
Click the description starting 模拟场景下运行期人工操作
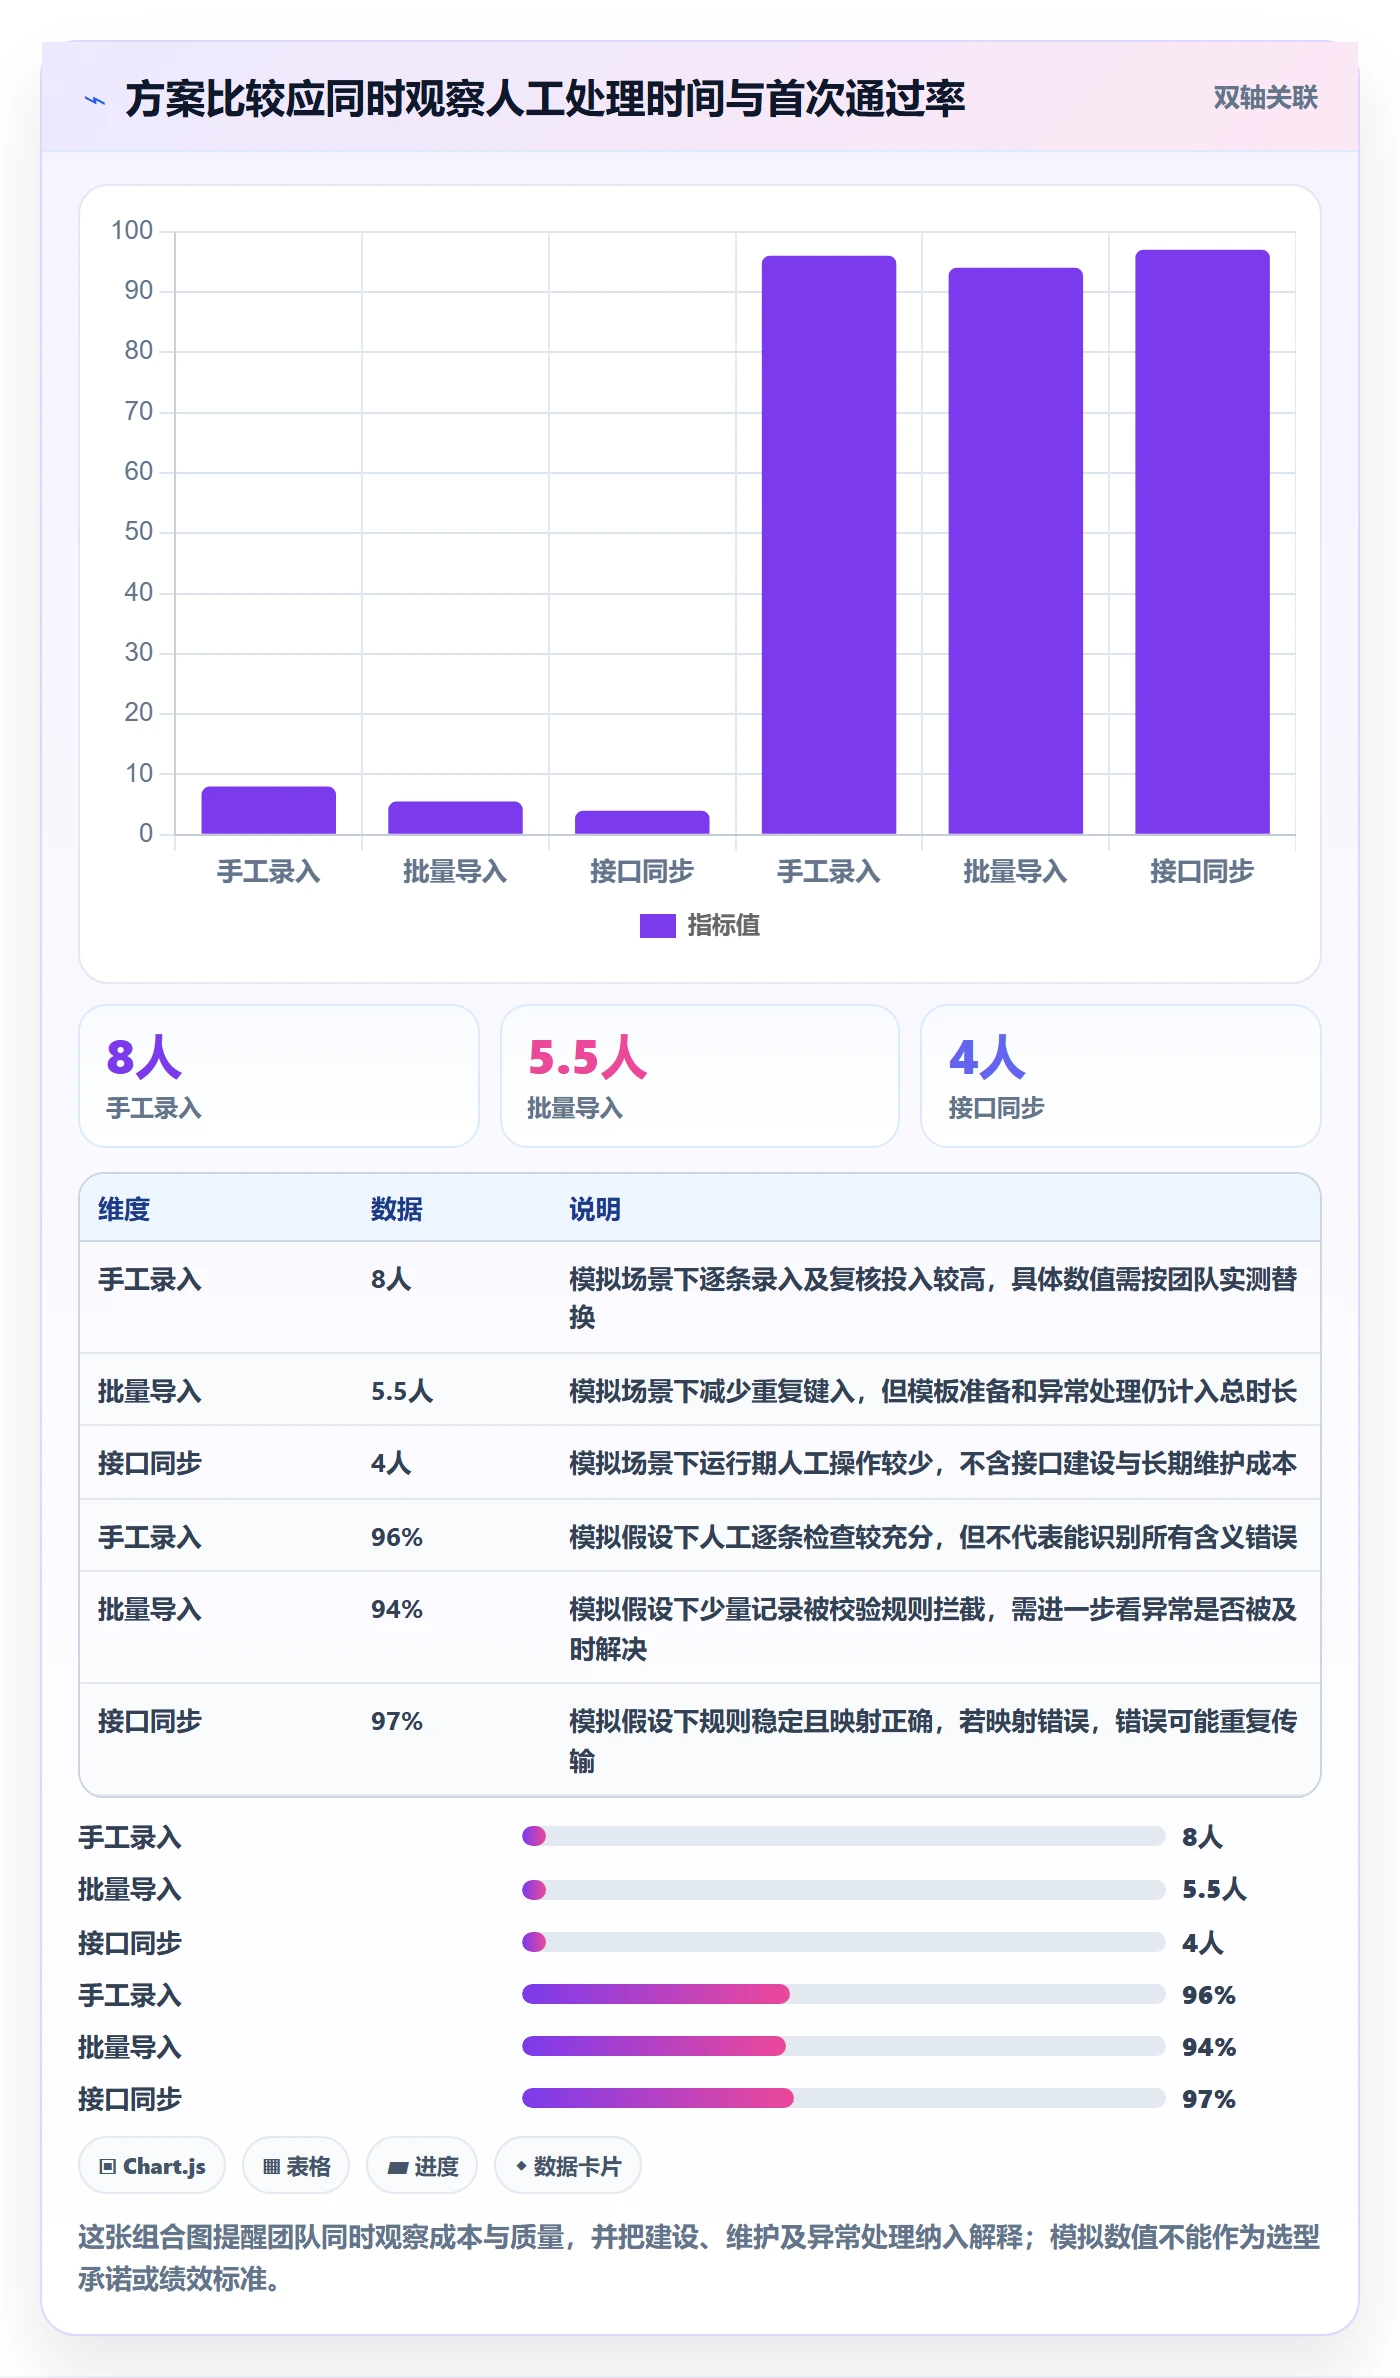click(x=933, y=1463)
